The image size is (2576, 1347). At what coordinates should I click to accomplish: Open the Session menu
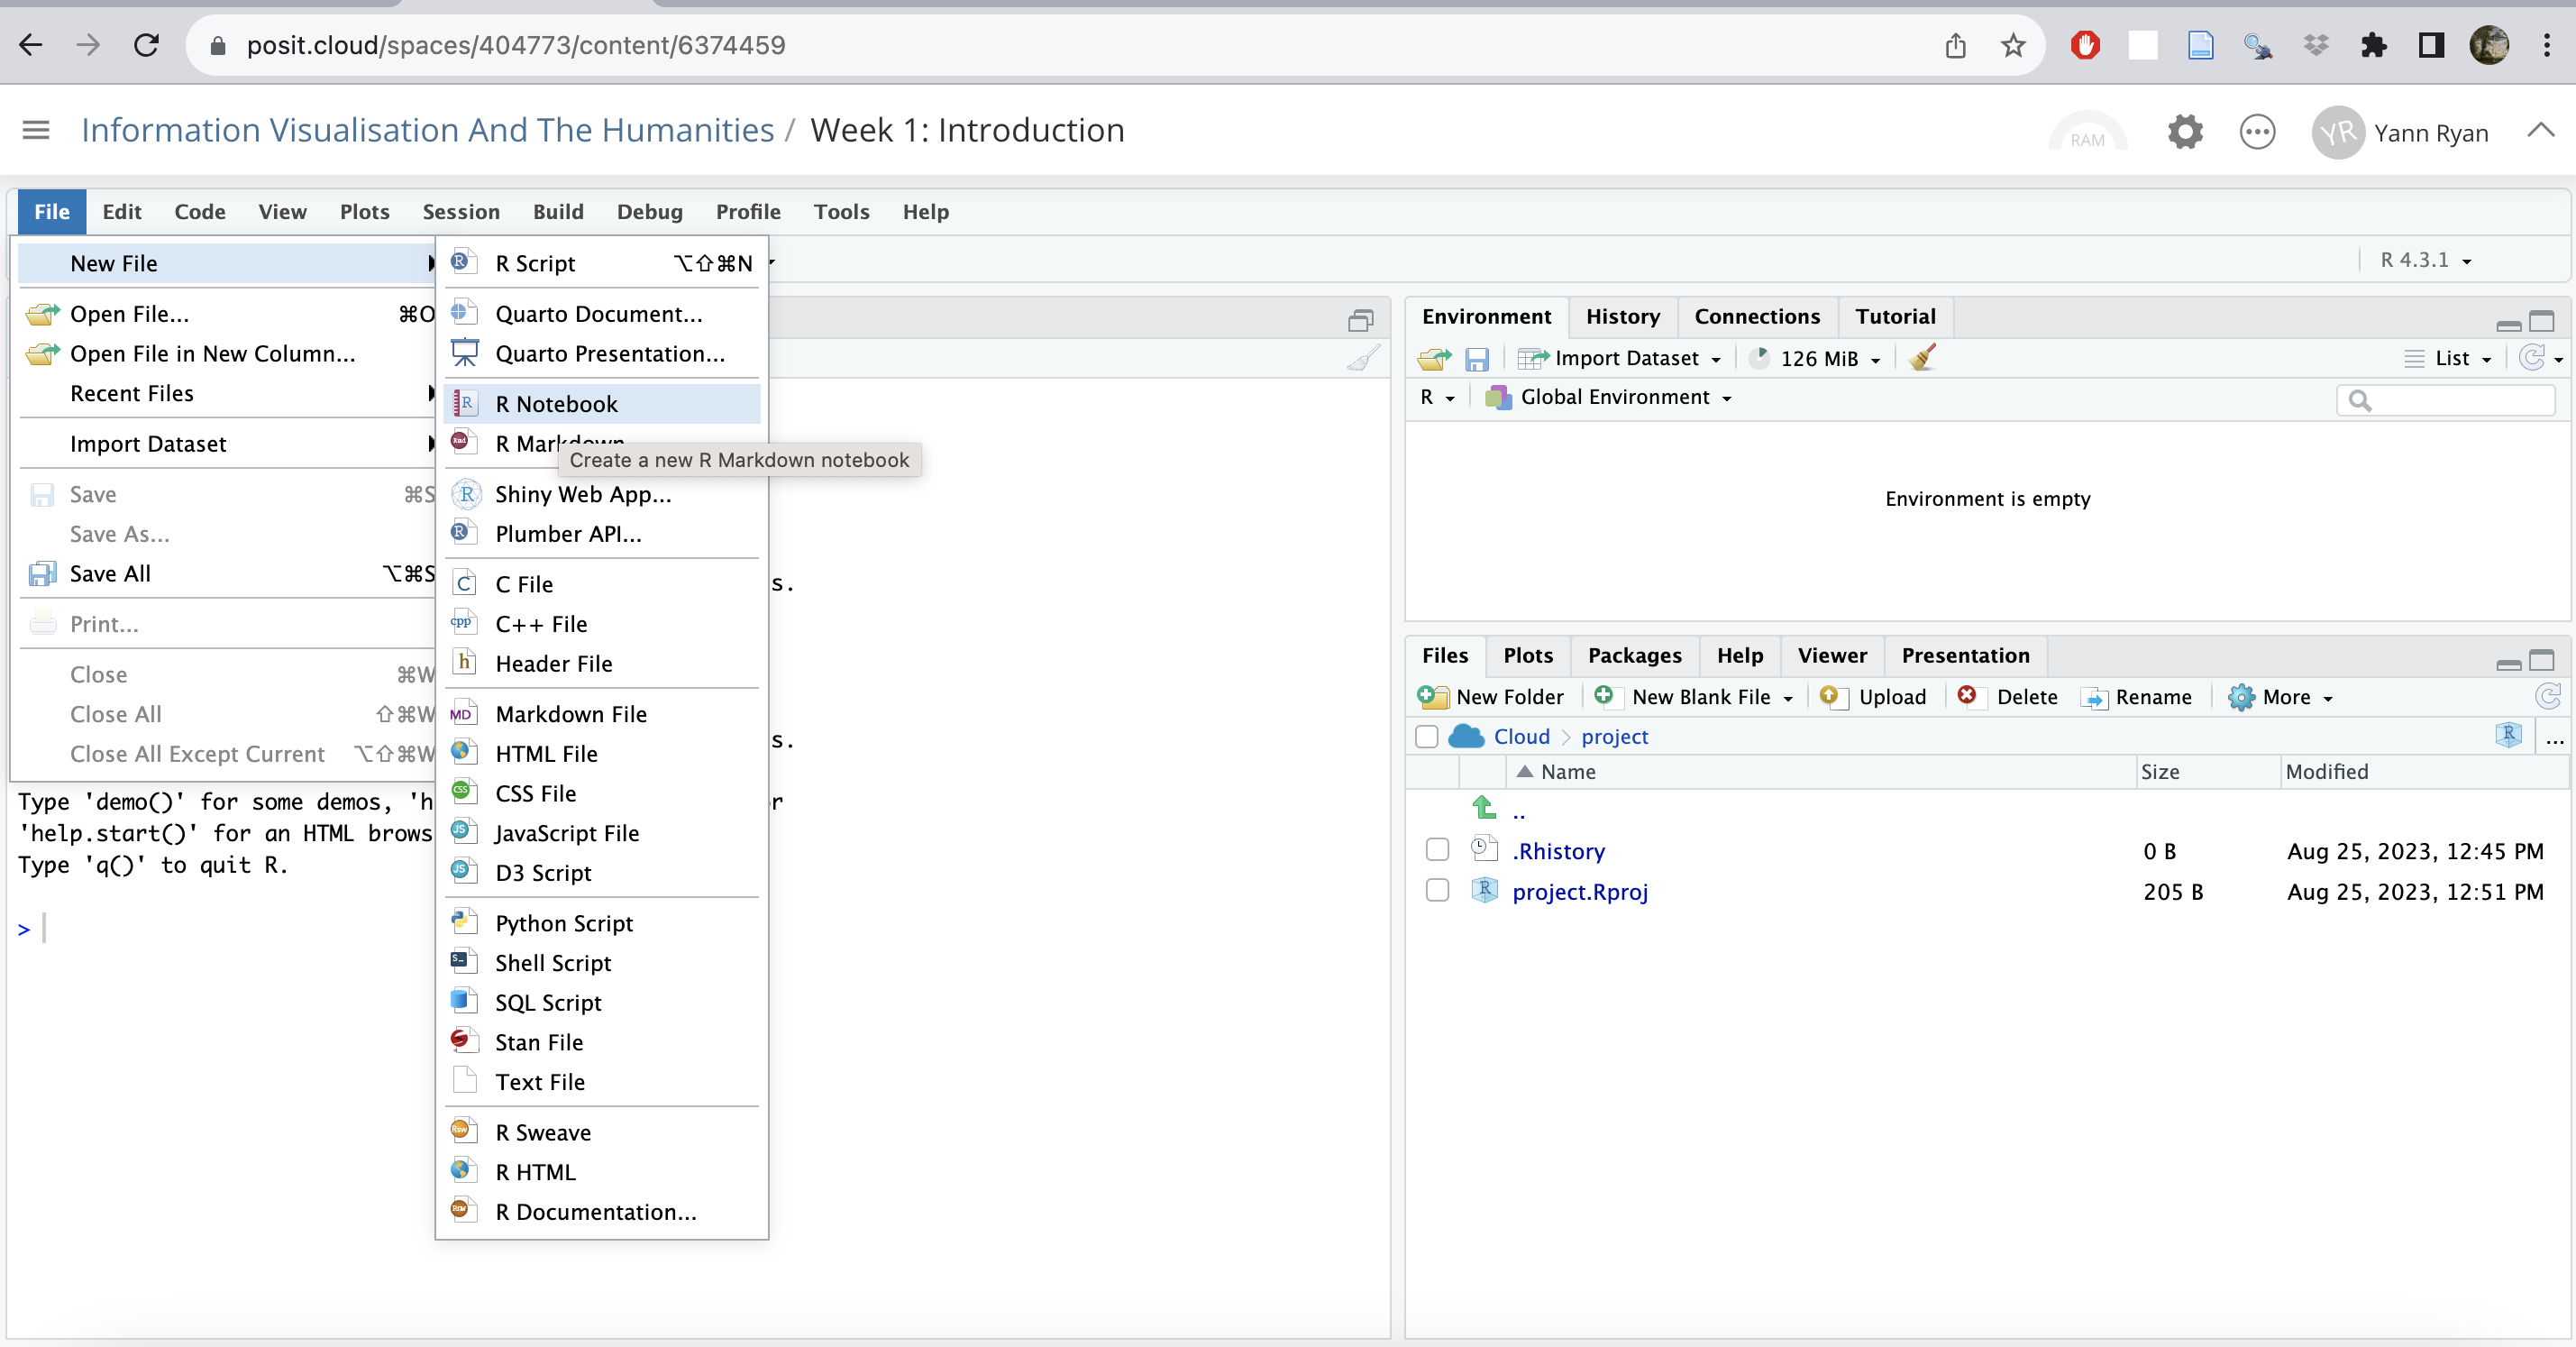[x=460, y=212]
